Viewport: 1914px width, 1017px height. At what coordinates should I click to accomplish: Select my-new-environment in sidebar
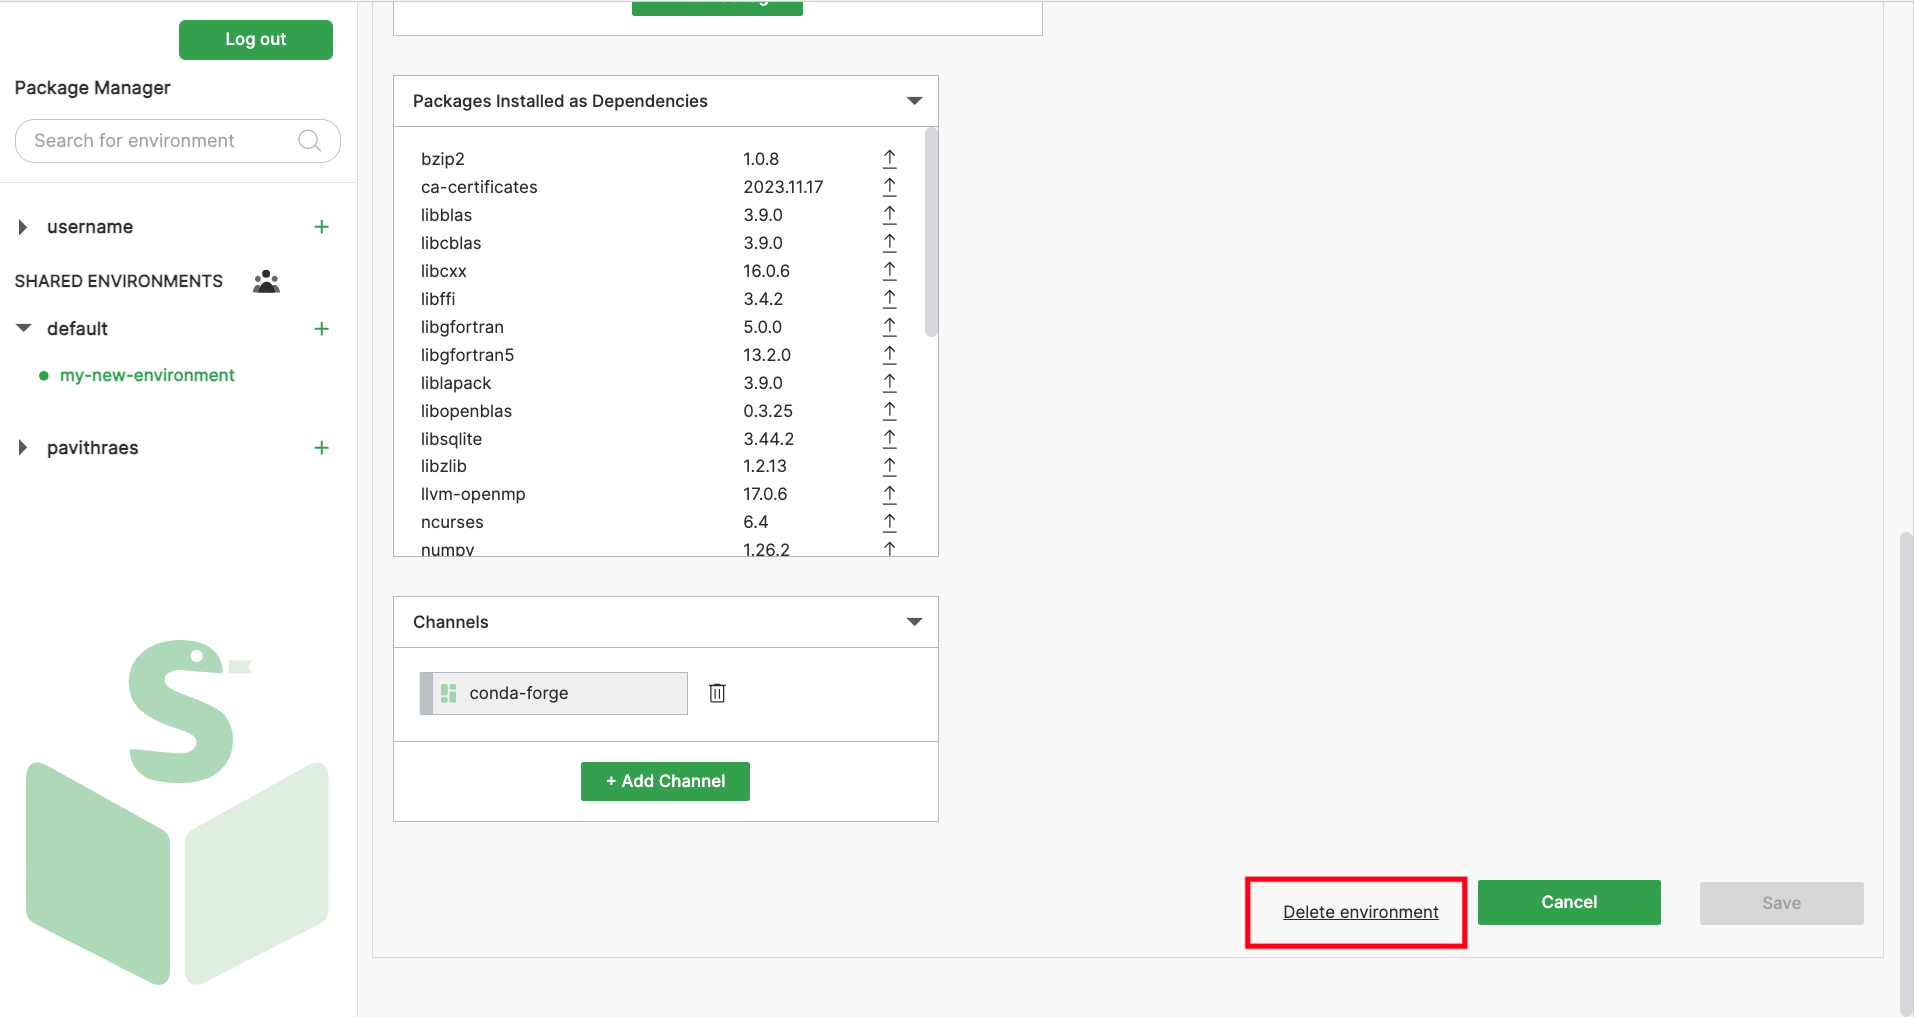[x=147, y=376]
